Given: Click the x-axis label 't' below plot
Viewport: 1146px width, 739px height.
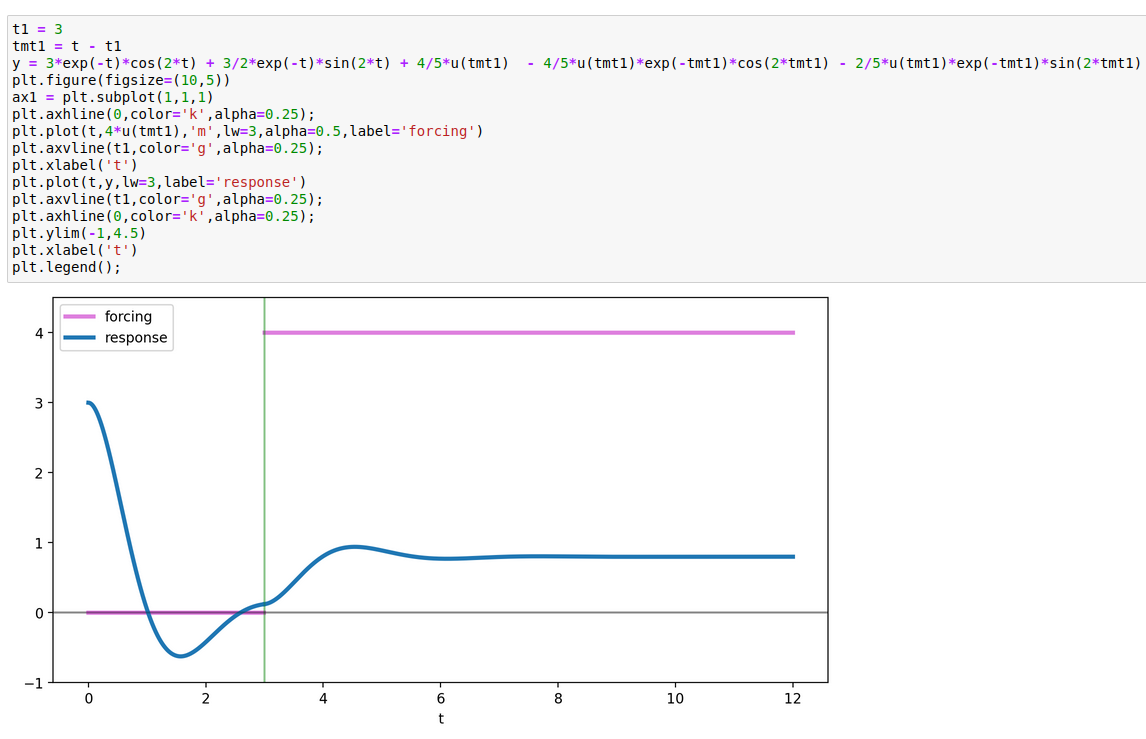Looking at the screenshot, I should [x=441, y=719].
